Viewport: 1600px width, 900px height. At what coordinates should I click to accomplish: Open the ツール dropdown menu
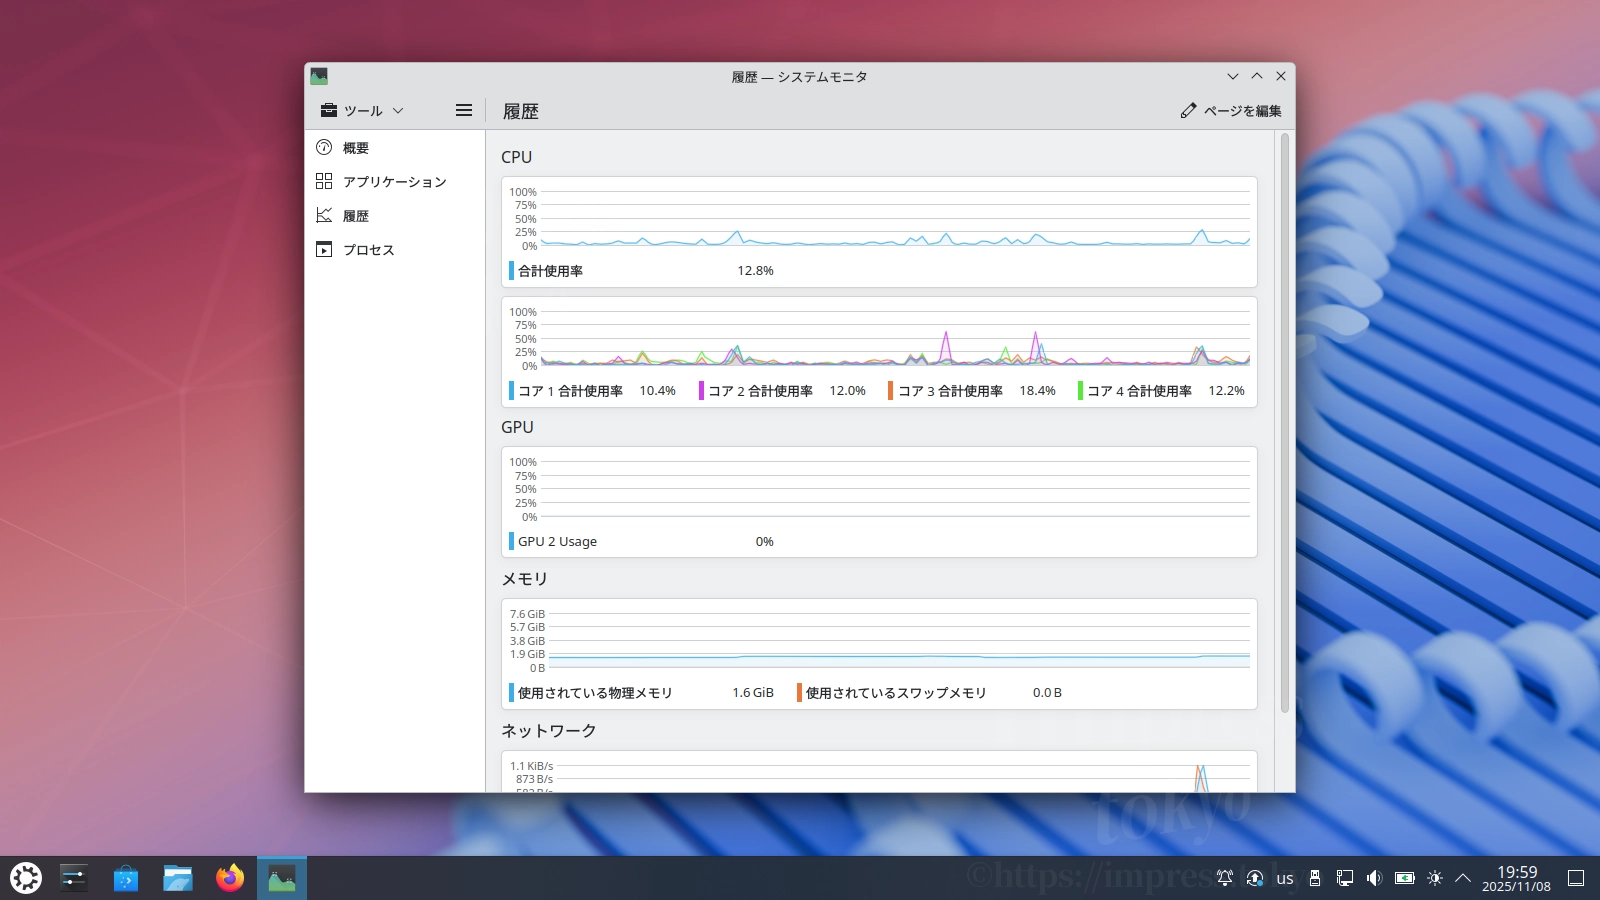coord(362,110)
